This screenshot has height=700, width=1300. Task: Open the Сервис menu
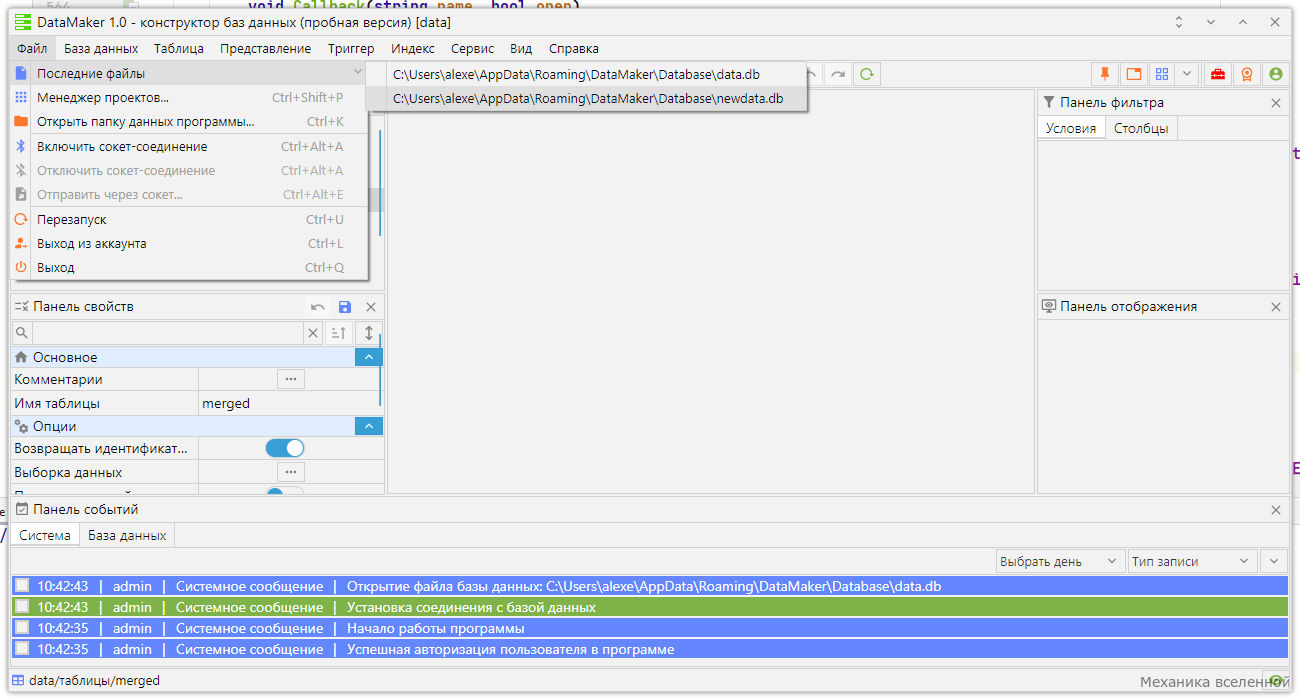(473, 48)
